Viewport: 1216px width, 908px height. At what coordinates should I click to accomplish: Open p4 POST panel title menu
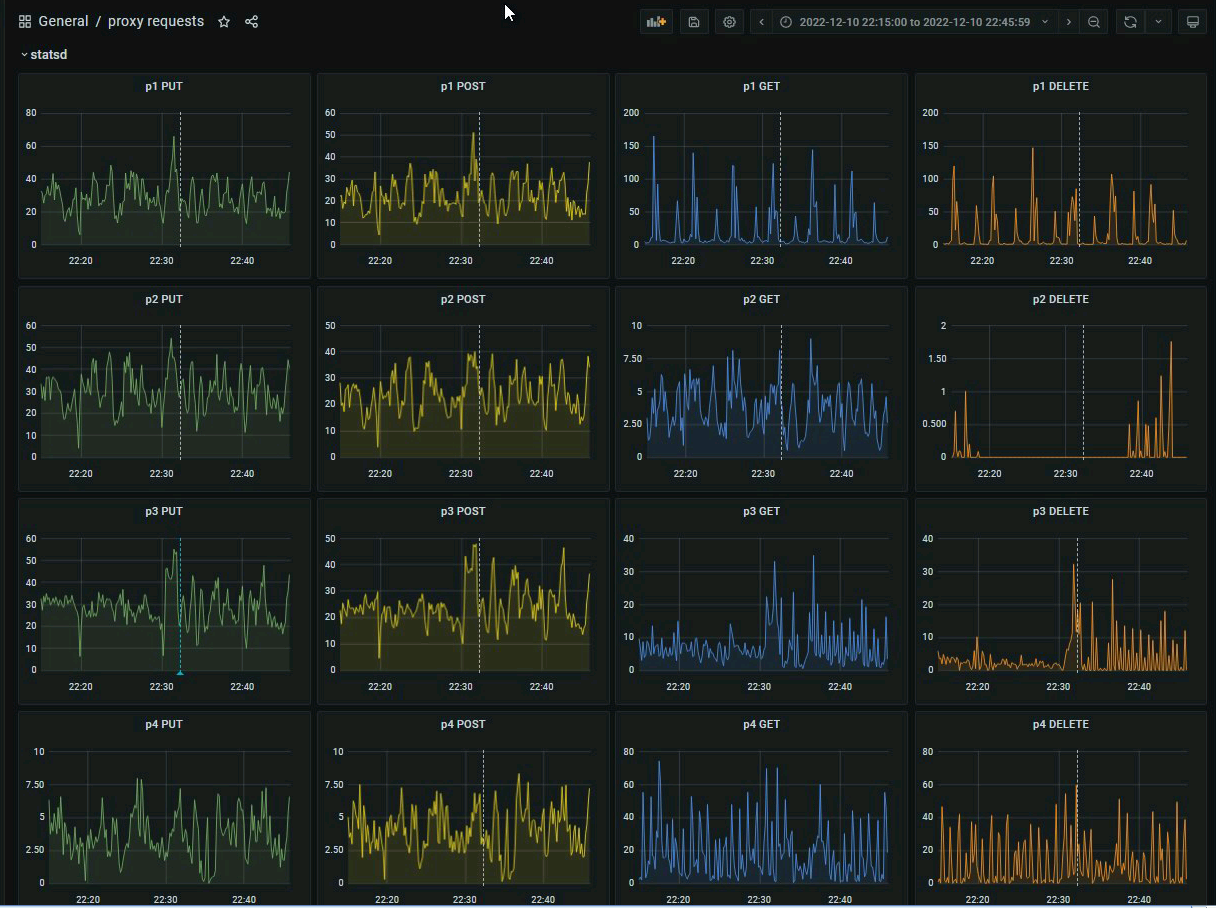pos(463,724)
